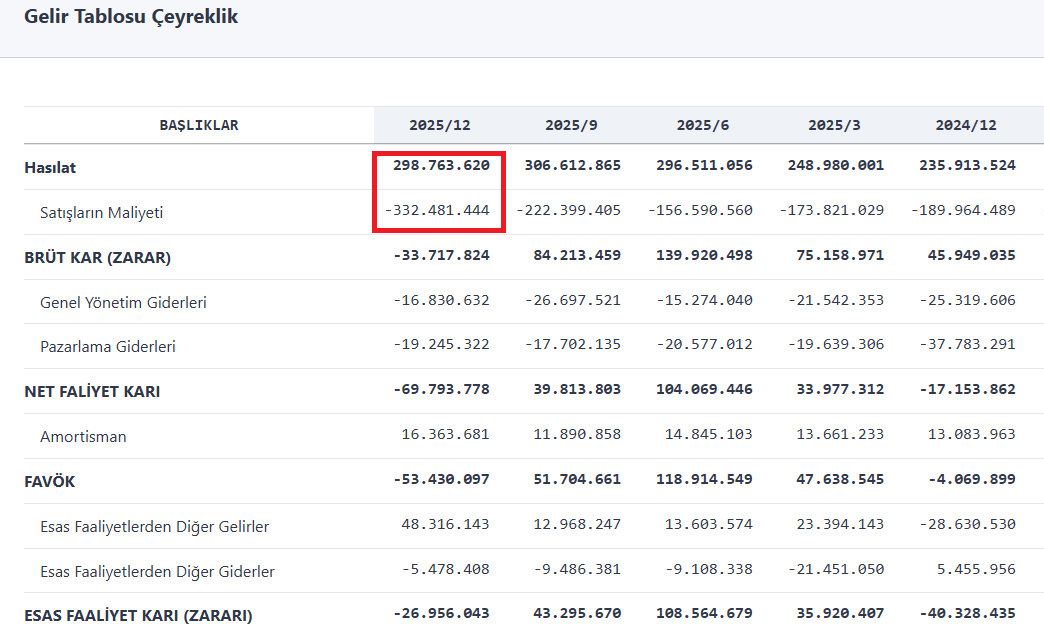Click operating profit value 108.564.679
This screenshot has height=624, width=1044.
click(x=704, y=613)
